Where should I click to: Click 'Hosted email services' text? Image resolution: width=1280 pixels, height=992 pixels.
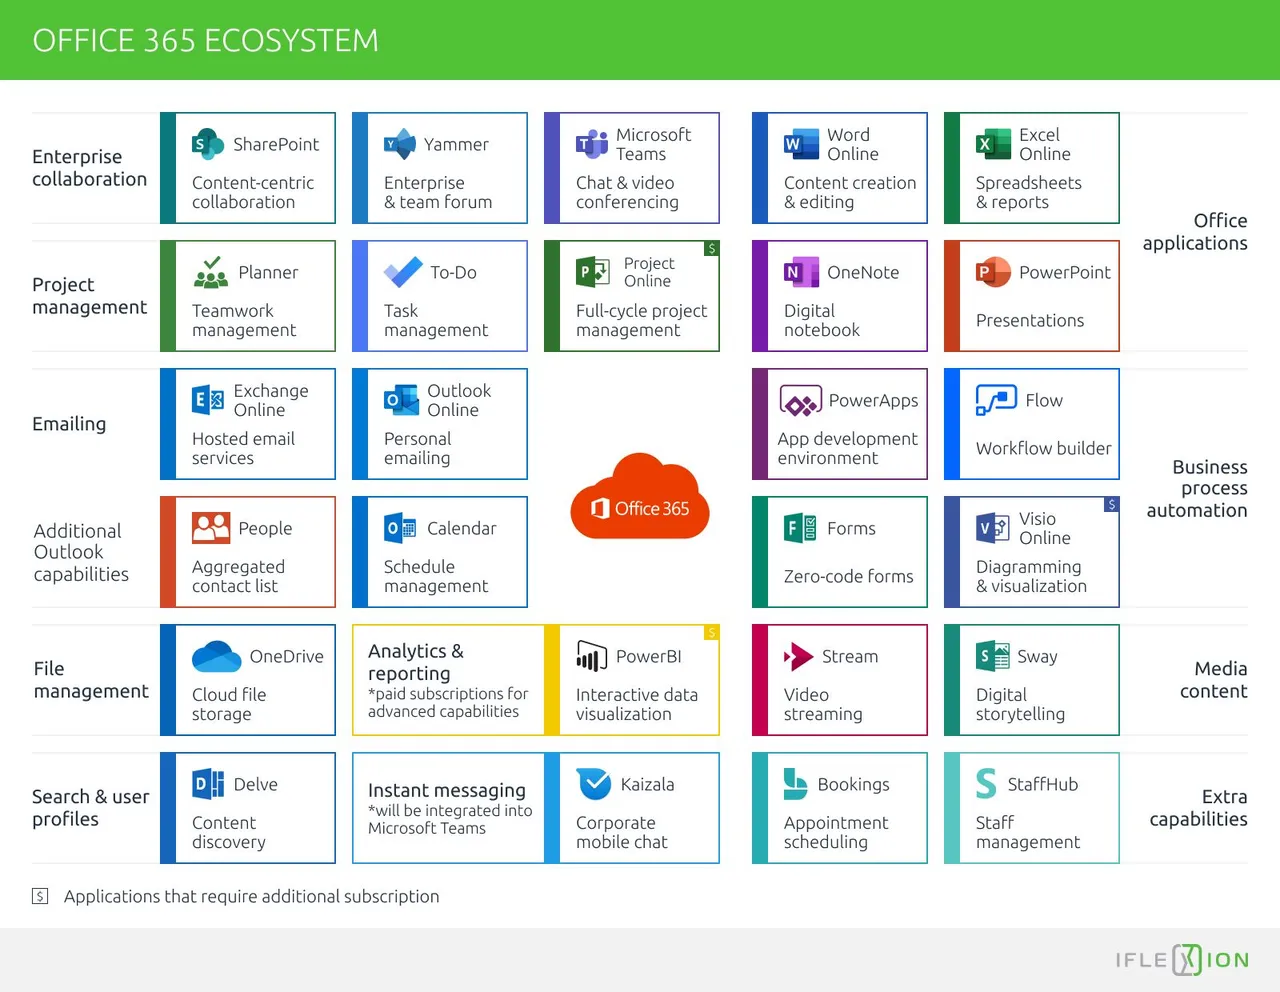coord(243,448)
